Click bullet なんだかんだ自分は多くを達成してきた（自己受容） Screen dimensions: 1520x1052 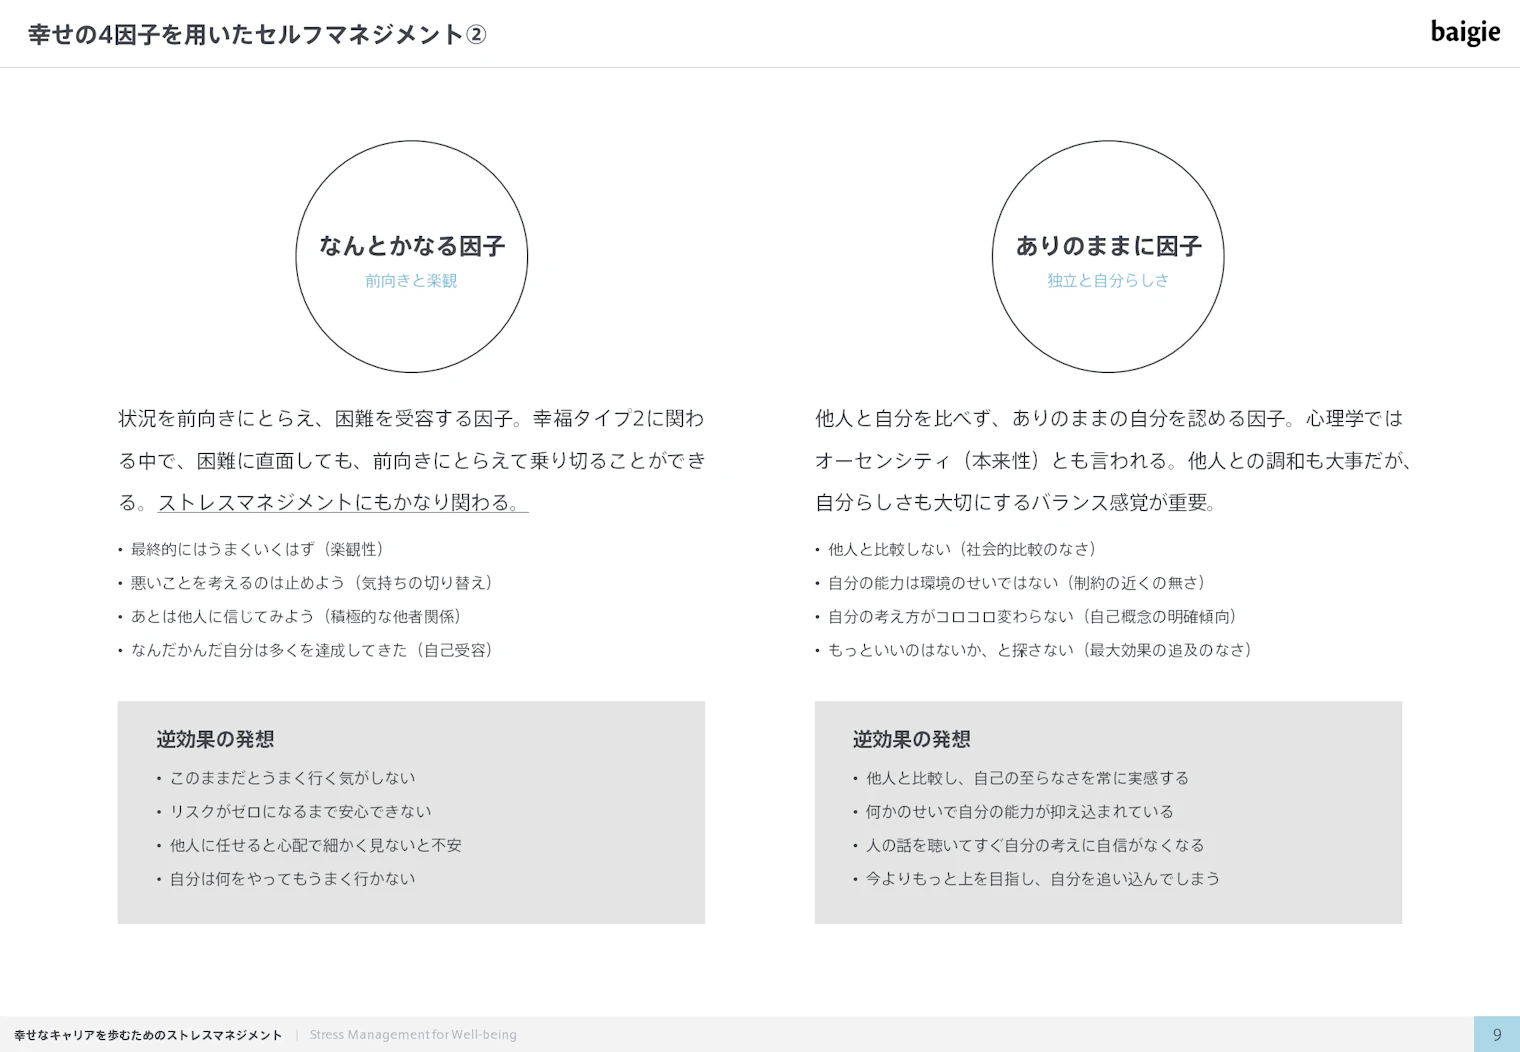click(306, 650)
